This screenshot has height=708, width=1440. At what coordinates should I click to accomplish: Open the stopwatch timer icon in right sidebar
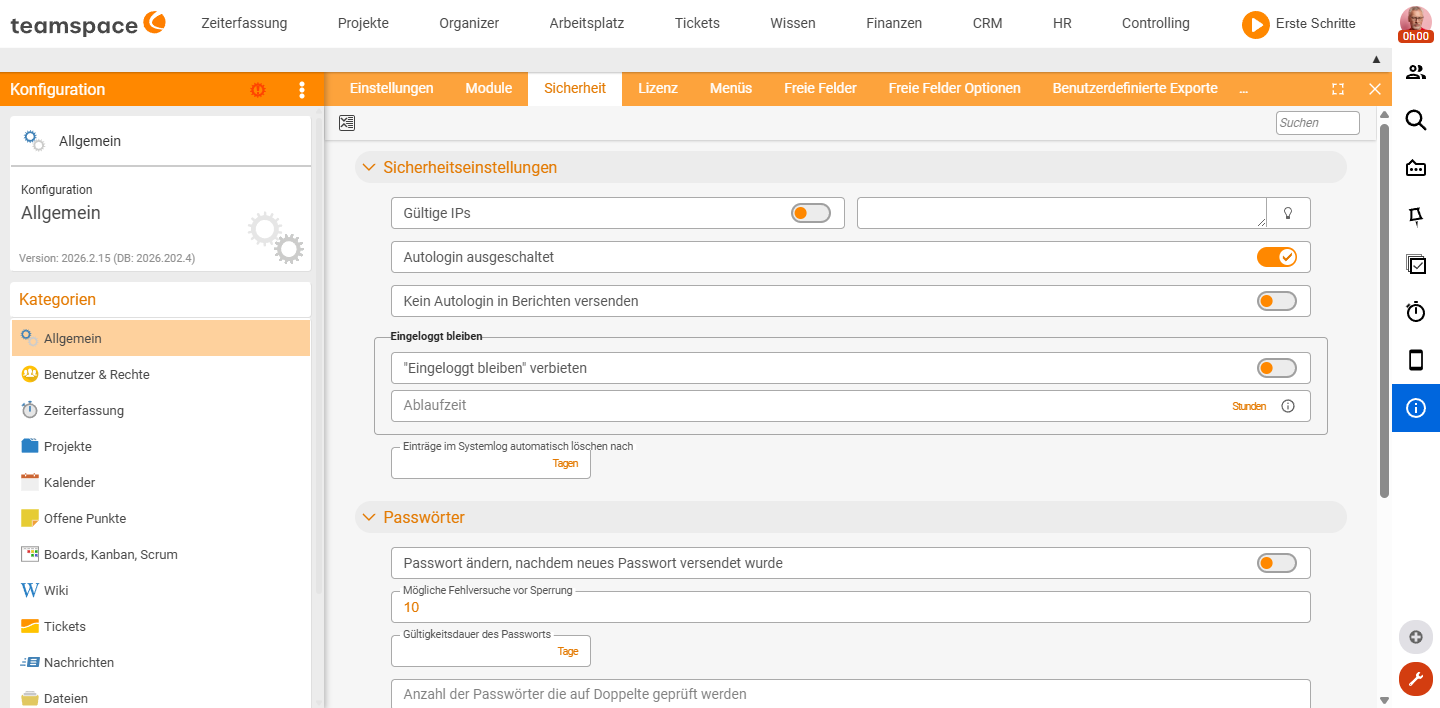tap(1416, 312)
